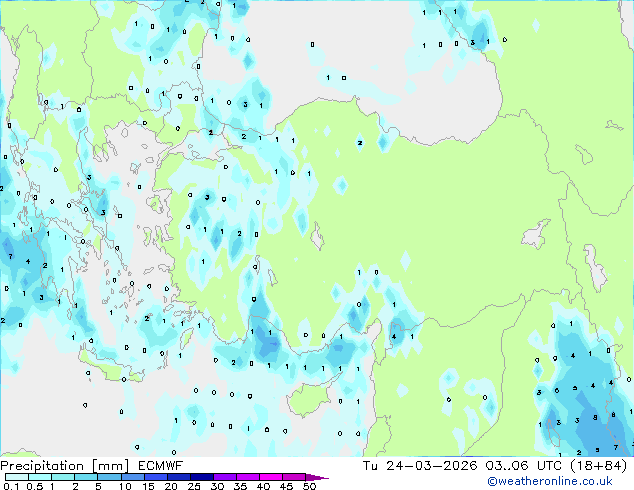The width and height of the screenshot is (634, 490).
Task: Click the '35' legend value
Action: click(x=240, y=486)
